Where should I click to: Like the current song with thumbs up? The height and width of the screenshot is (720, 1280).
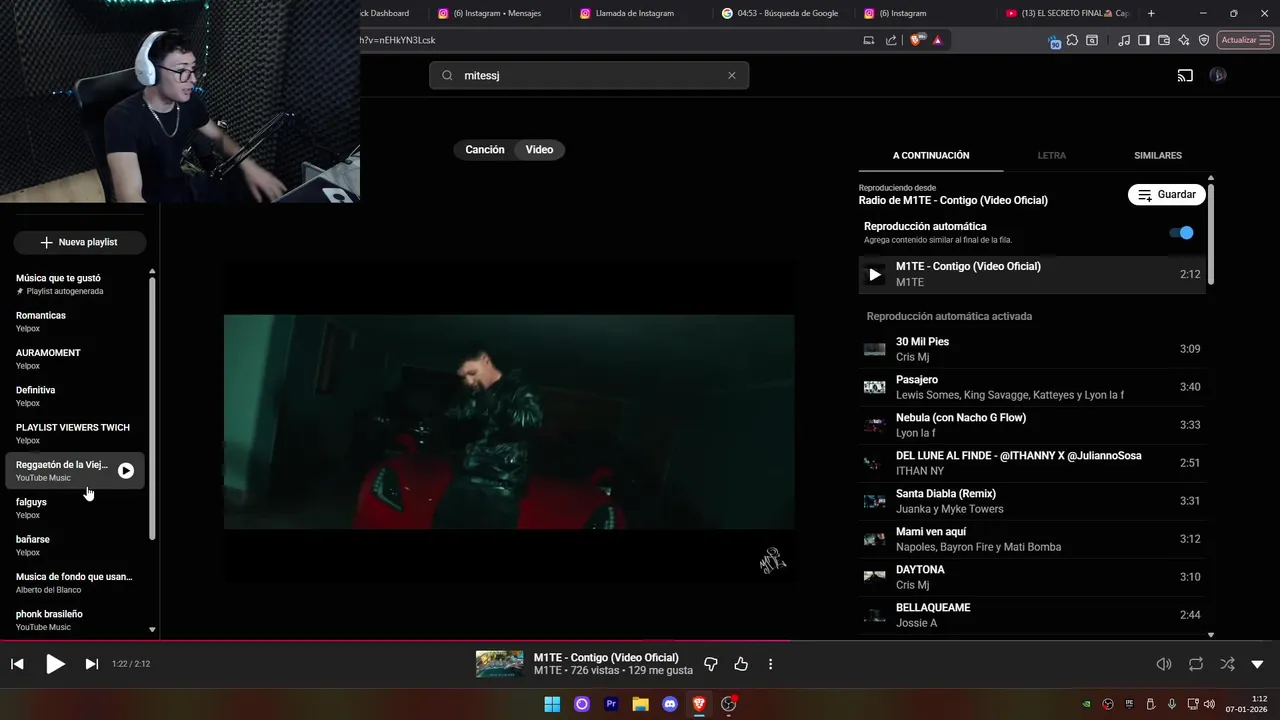tap(741, 664)
